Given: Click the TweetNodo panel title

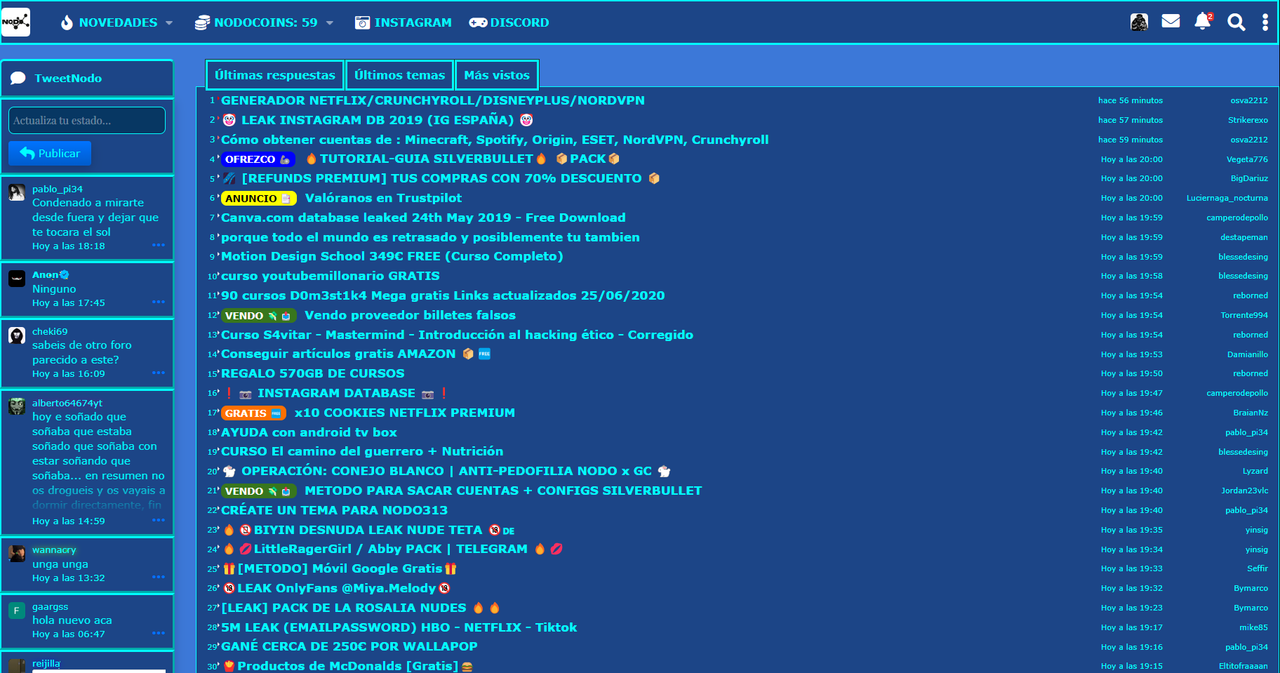Looking at the screenshot, I should pos(68,78).
